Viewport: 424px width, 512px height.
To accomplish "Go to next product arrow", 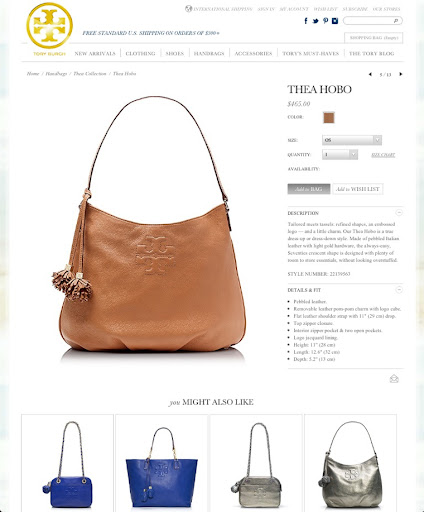I will tap(401, 74).
